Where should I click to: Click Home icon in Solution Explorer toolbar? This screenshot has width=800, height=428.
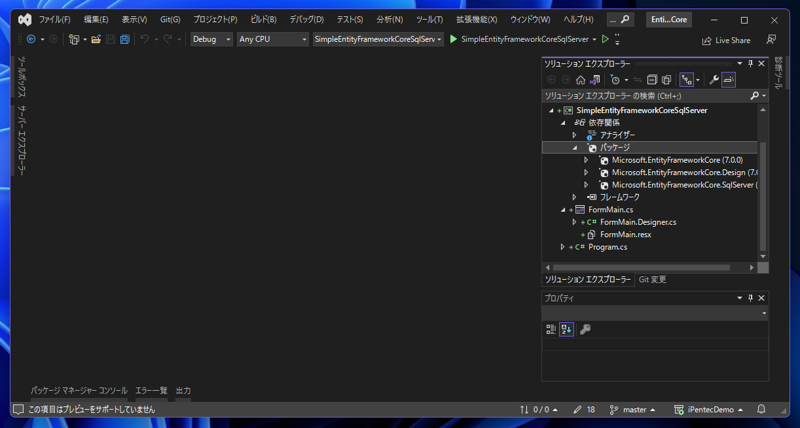581,80
